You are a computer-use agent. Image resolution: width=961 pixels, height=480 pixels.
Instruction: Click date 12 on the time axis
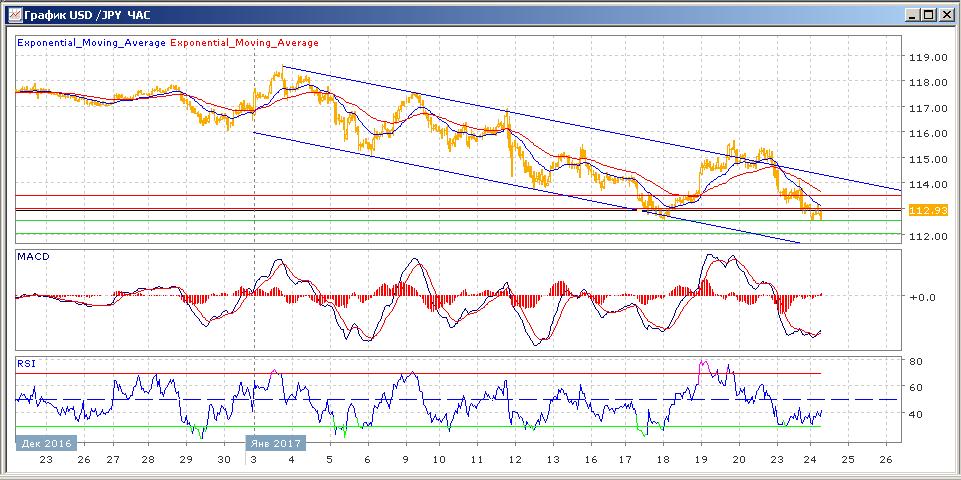pos(514,460)
